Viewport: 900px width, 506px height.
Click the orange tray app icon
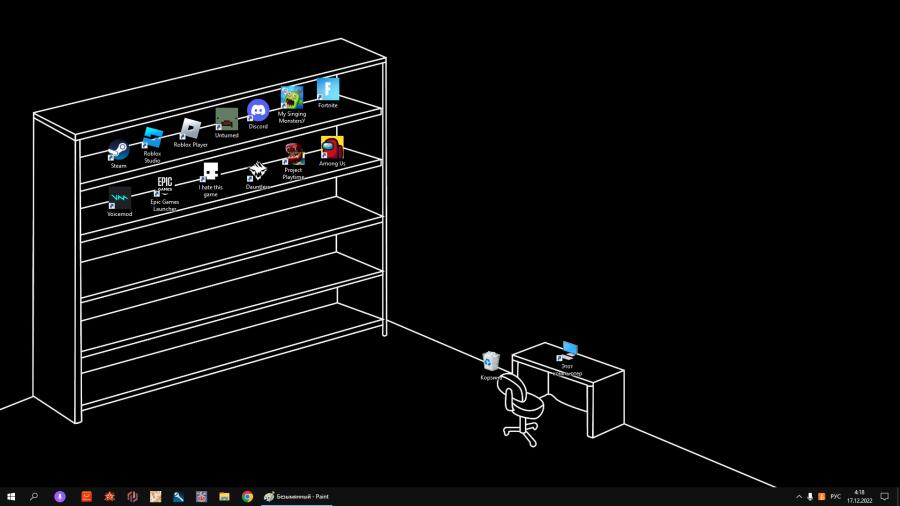821,496
